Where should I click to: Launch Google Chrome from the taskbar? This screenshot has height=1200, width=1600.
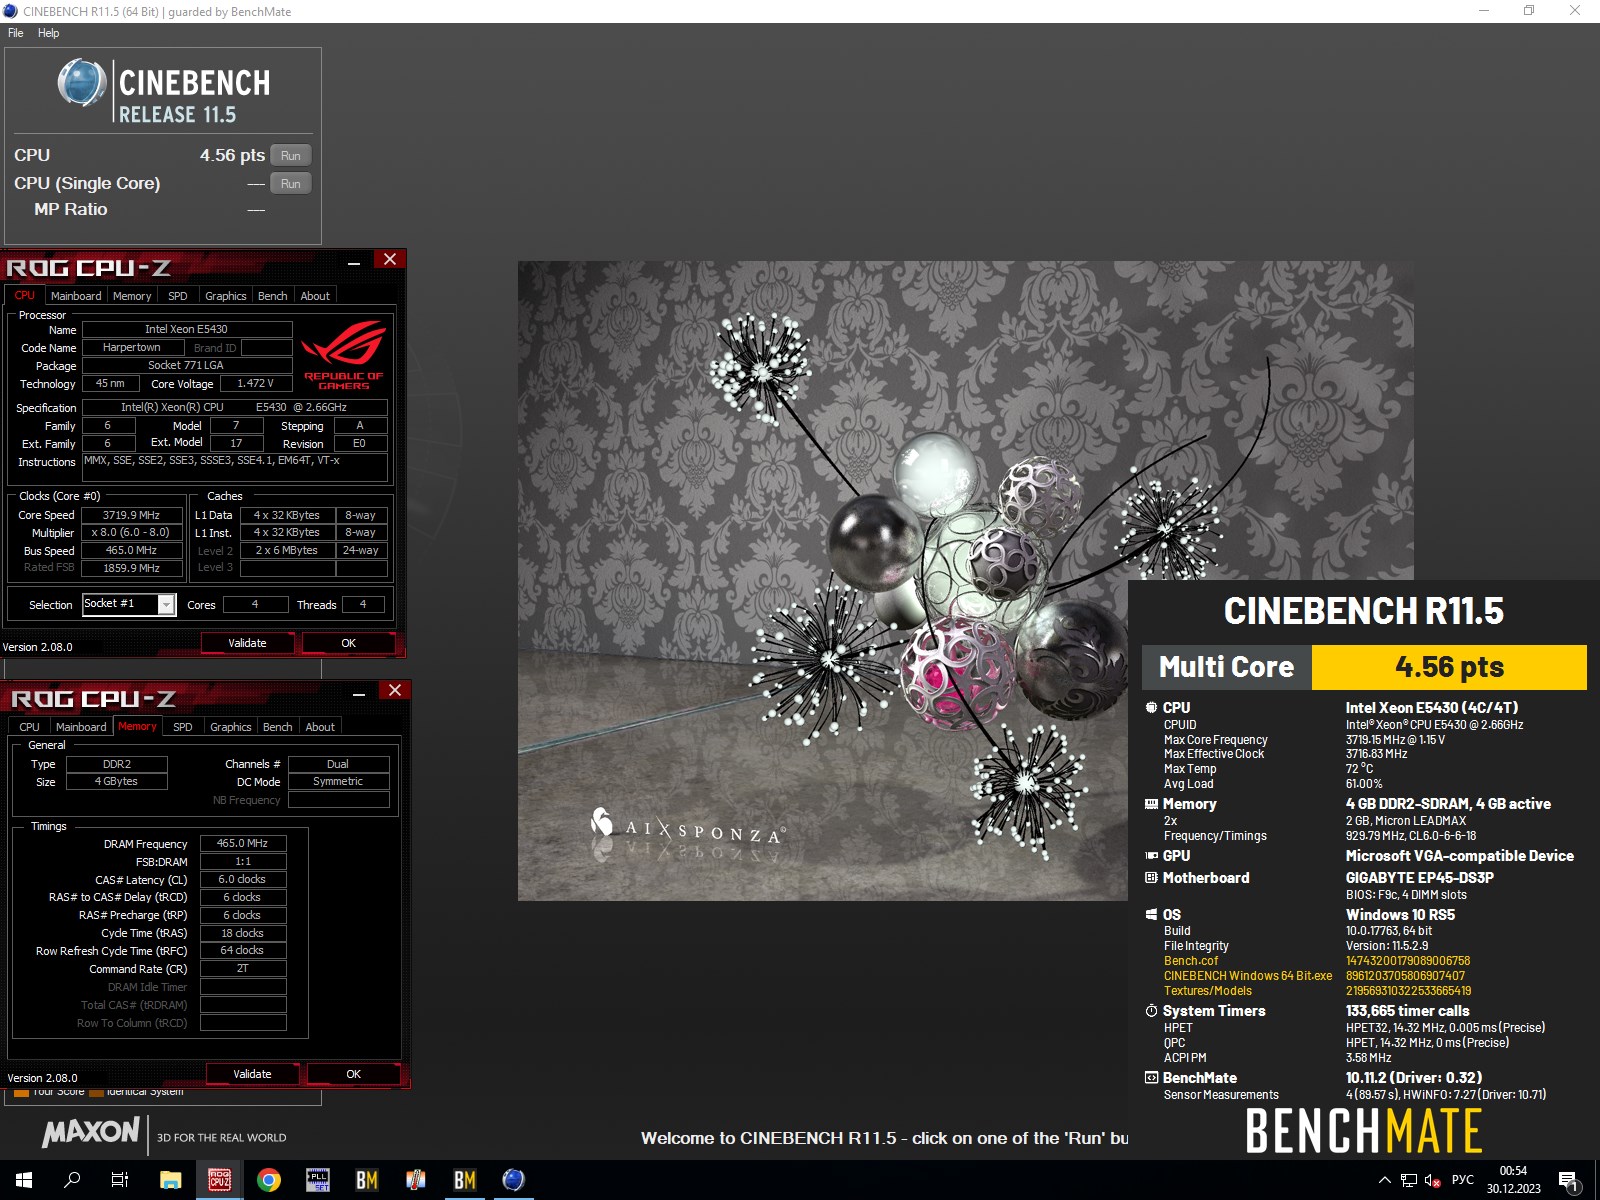(x=269, y=1180)
